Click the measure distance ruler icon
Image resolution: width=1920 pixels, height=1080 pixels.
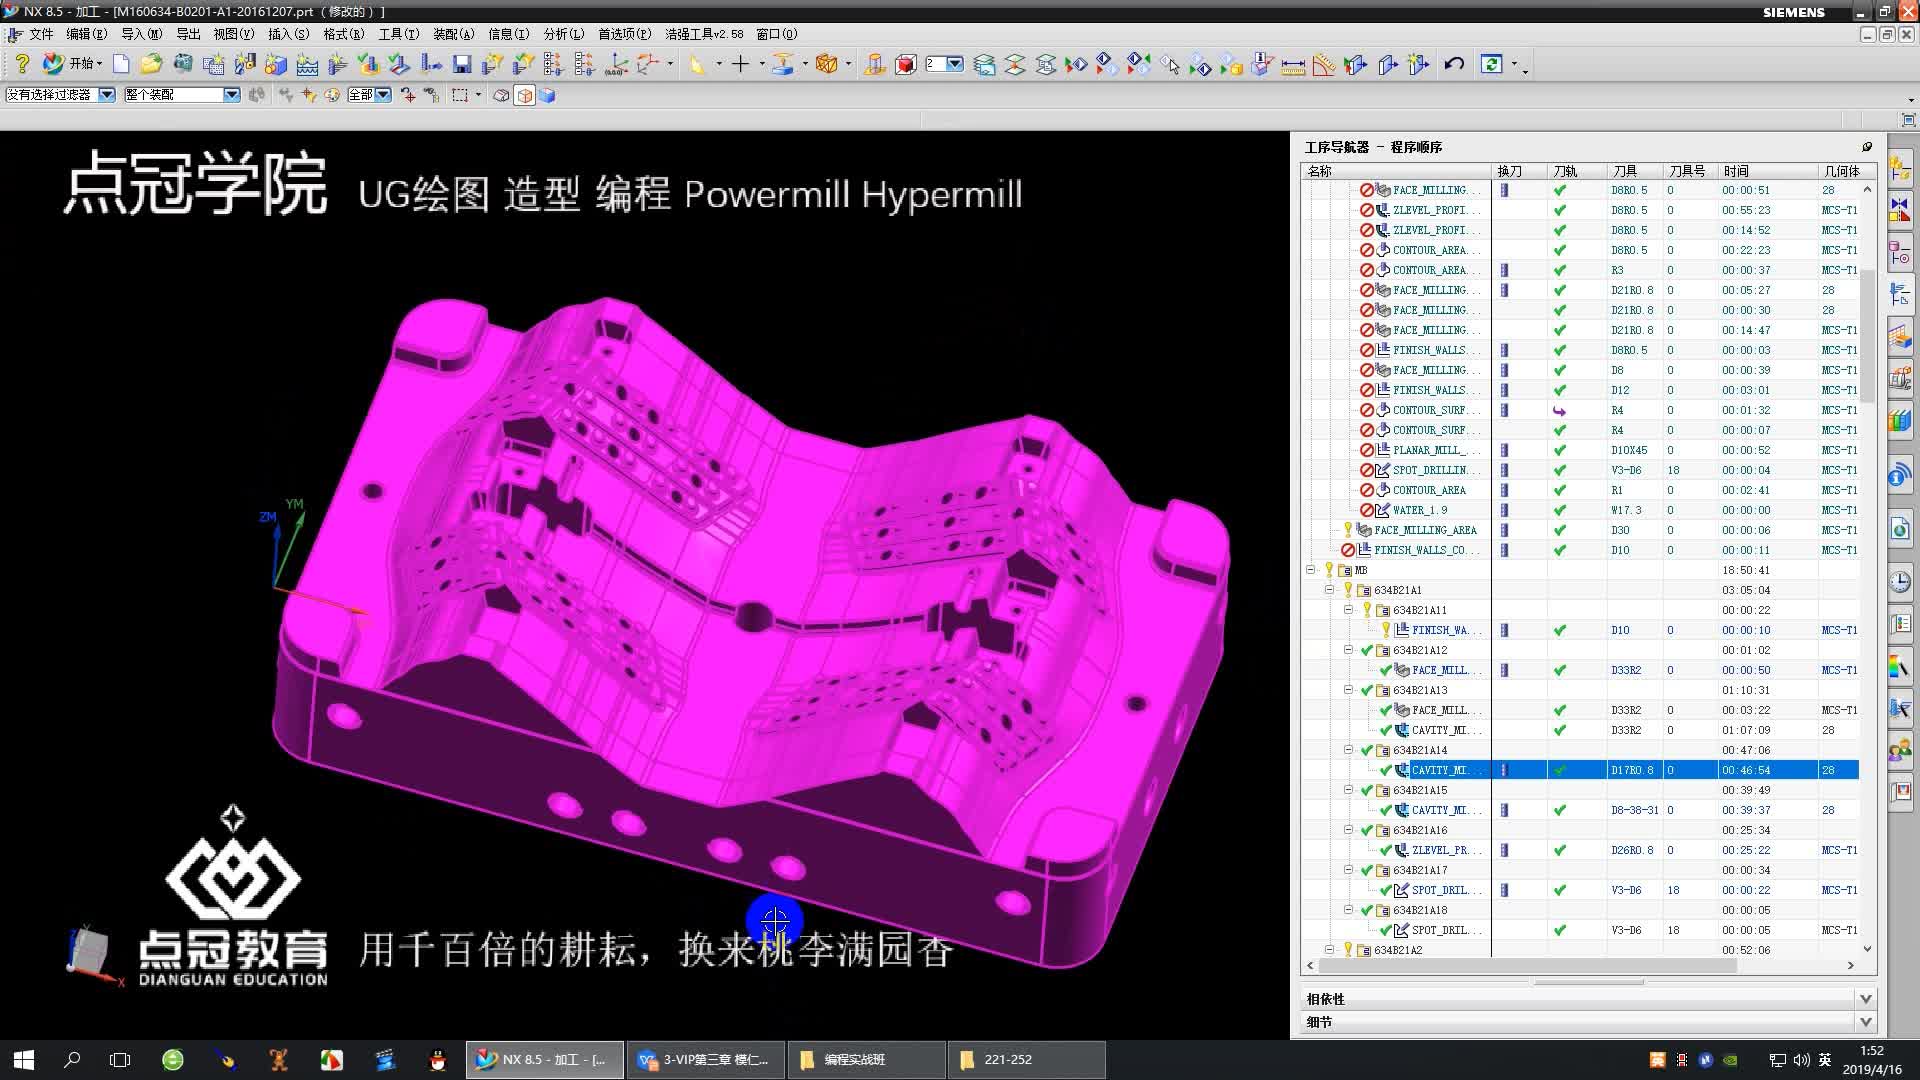[1293, 66]
